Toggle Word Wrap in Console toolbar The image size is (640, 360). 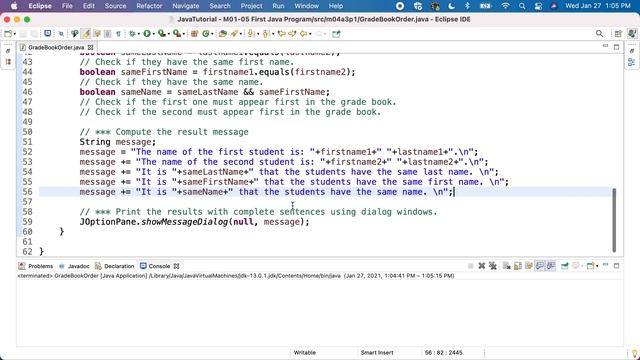click(529, 266)
